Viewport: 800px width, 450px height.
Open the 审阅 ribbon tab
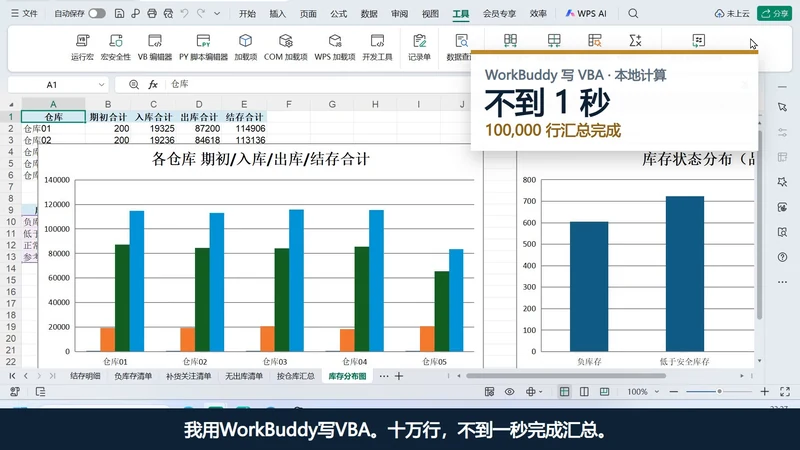coord(399,14)
